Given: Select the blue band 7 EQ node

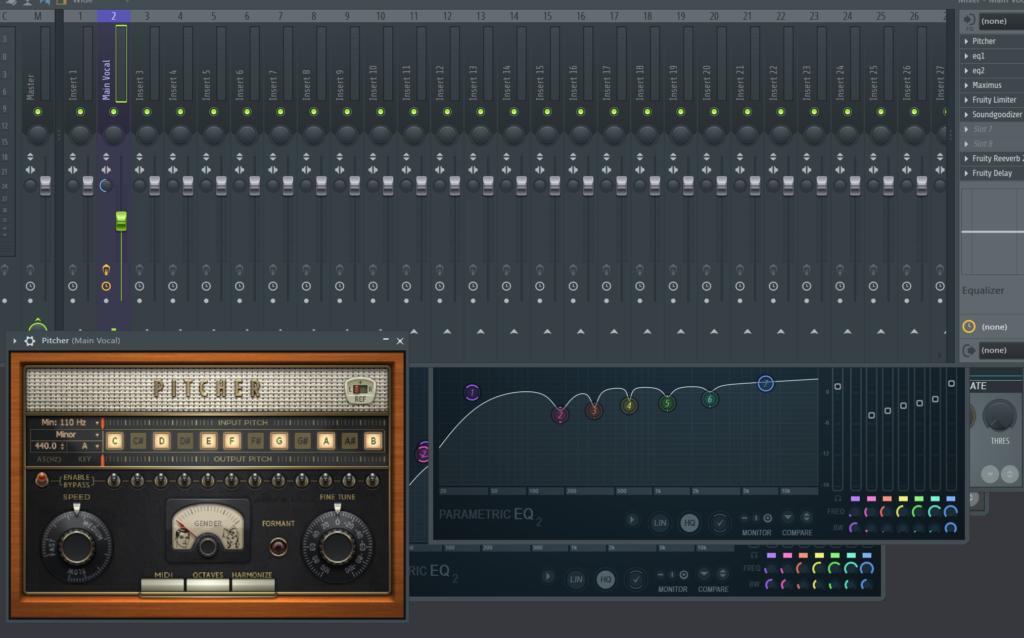Looking at the screenshot, I should click(x=765, y=383).
